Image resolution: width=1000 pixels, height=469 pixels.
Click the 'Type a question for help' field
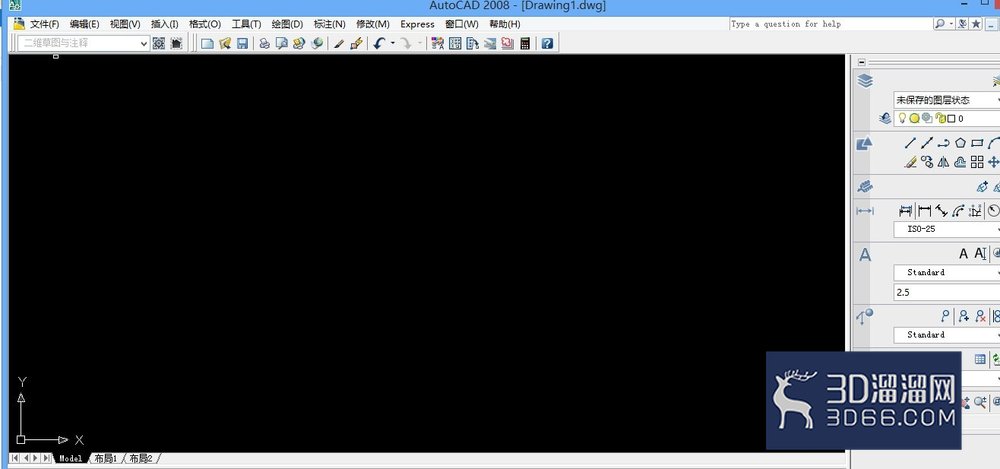point(830,24)
